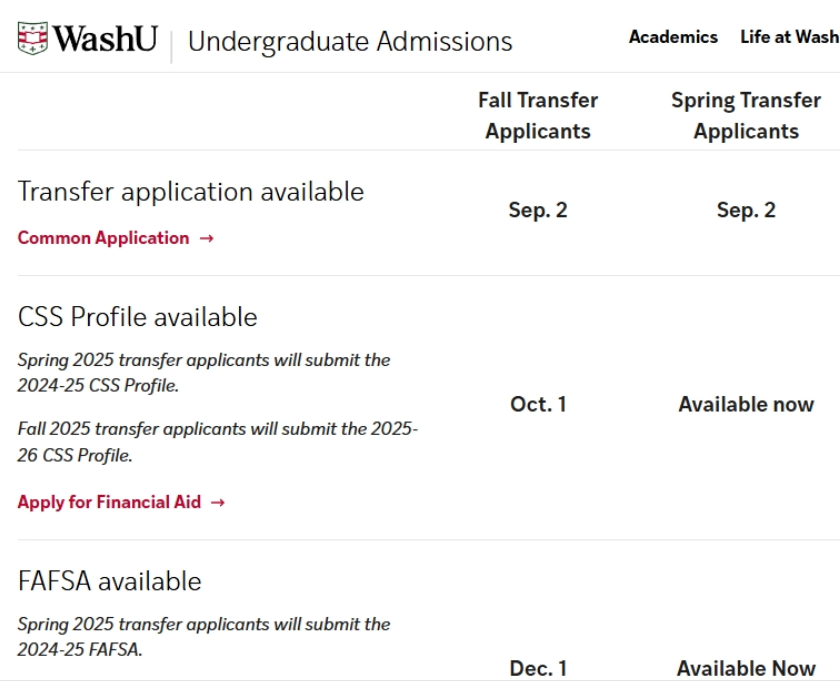
Task: Select the Spring Transfer Applicants column header
Action: pos(746,116)
